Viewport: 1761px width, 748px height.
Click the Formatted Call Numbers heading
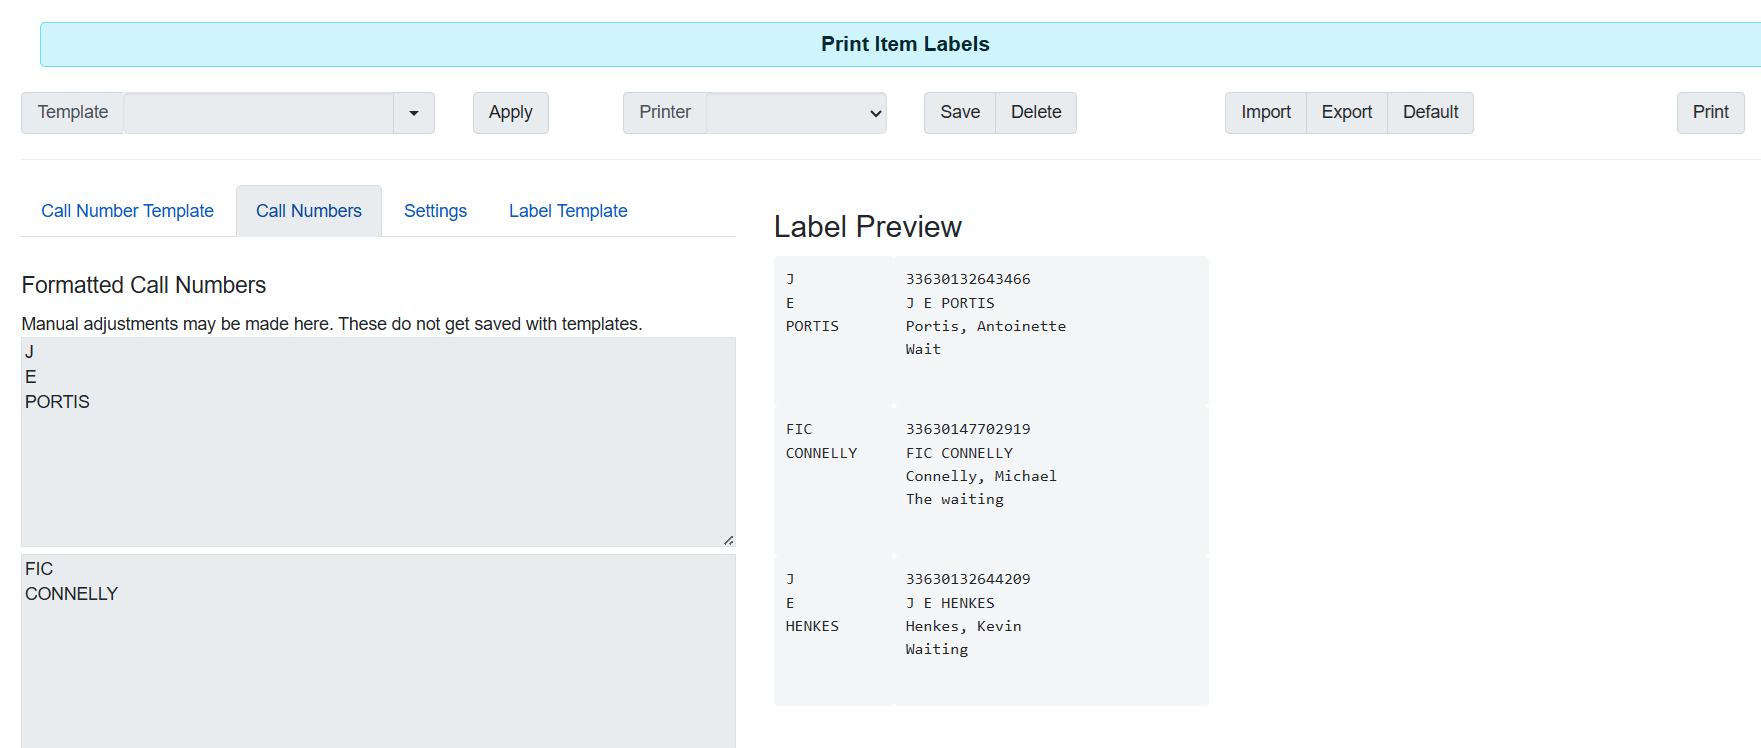[x=144, y=285]
